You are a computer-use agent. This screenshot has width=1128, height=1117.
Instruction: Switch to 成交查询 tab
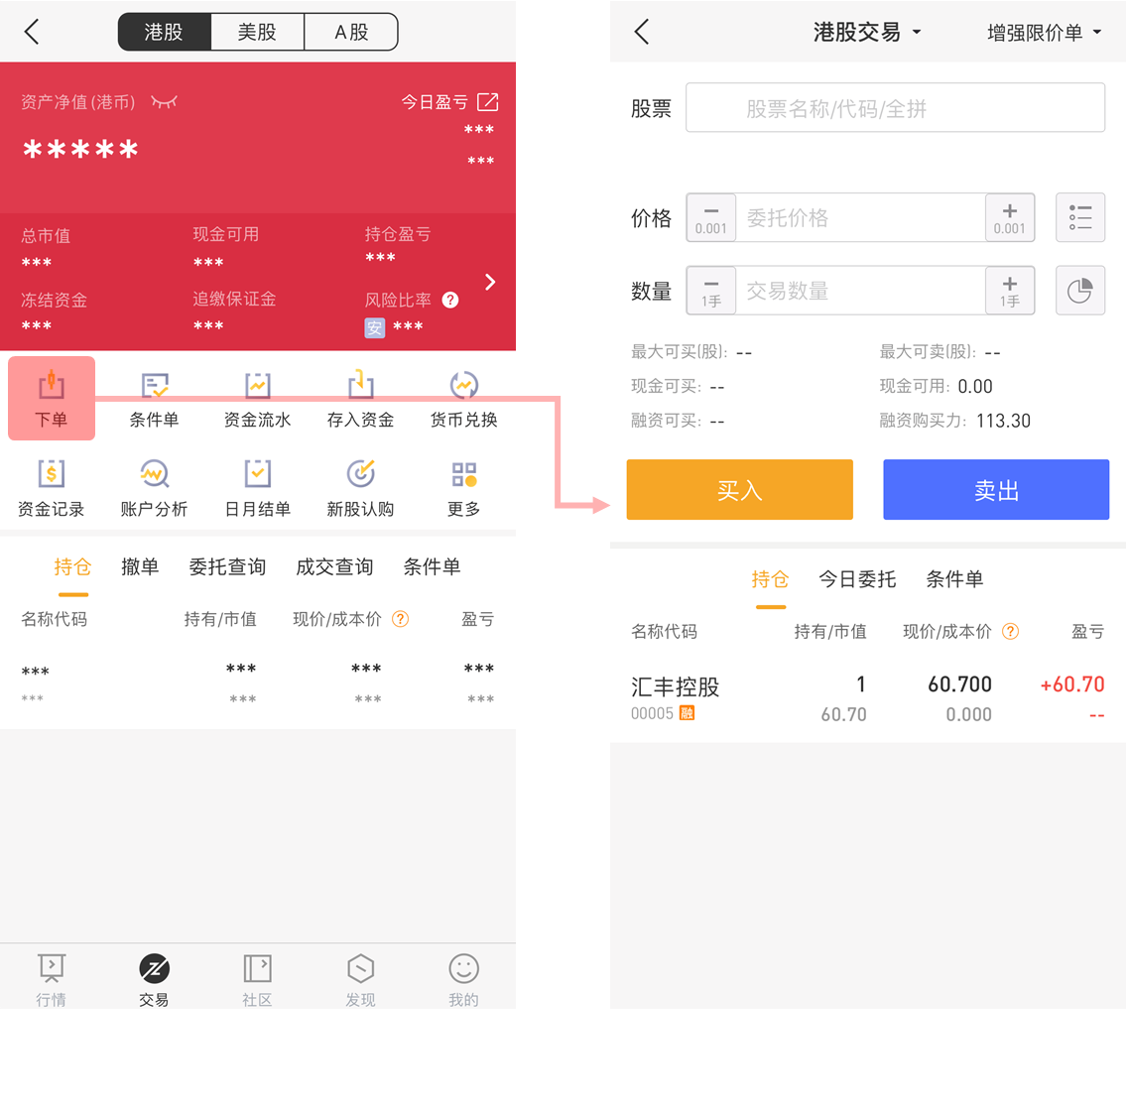(335, 567)
